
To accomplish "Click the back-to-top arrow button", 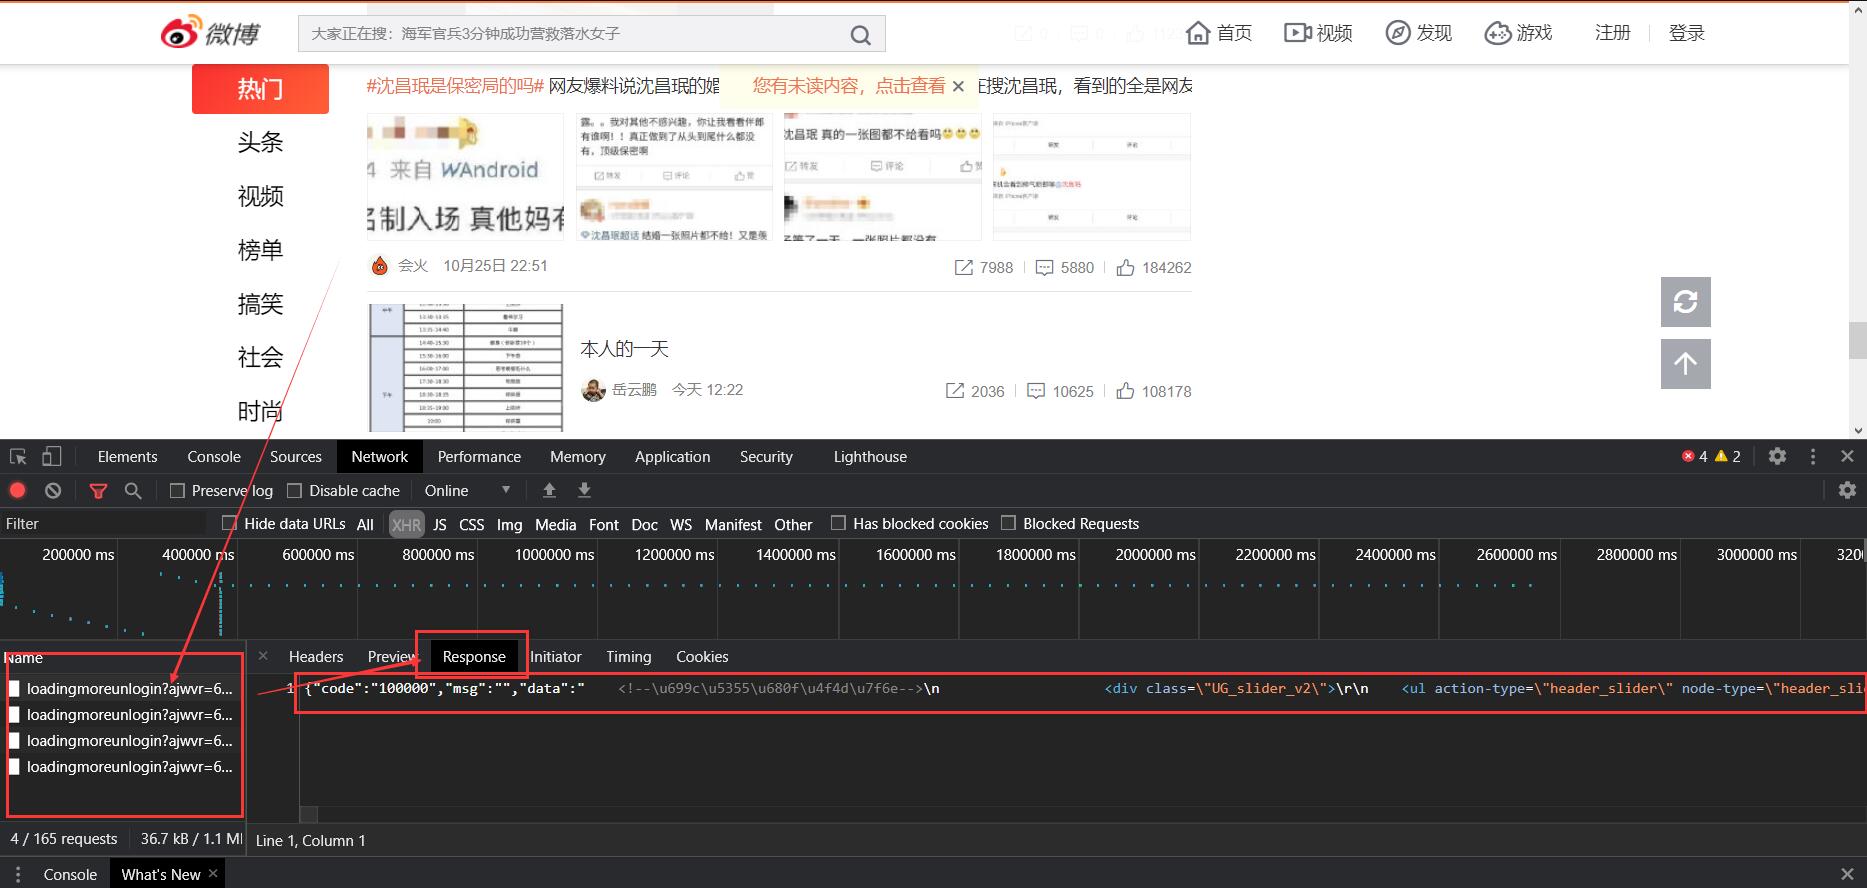I will (x=1685, y=364).
